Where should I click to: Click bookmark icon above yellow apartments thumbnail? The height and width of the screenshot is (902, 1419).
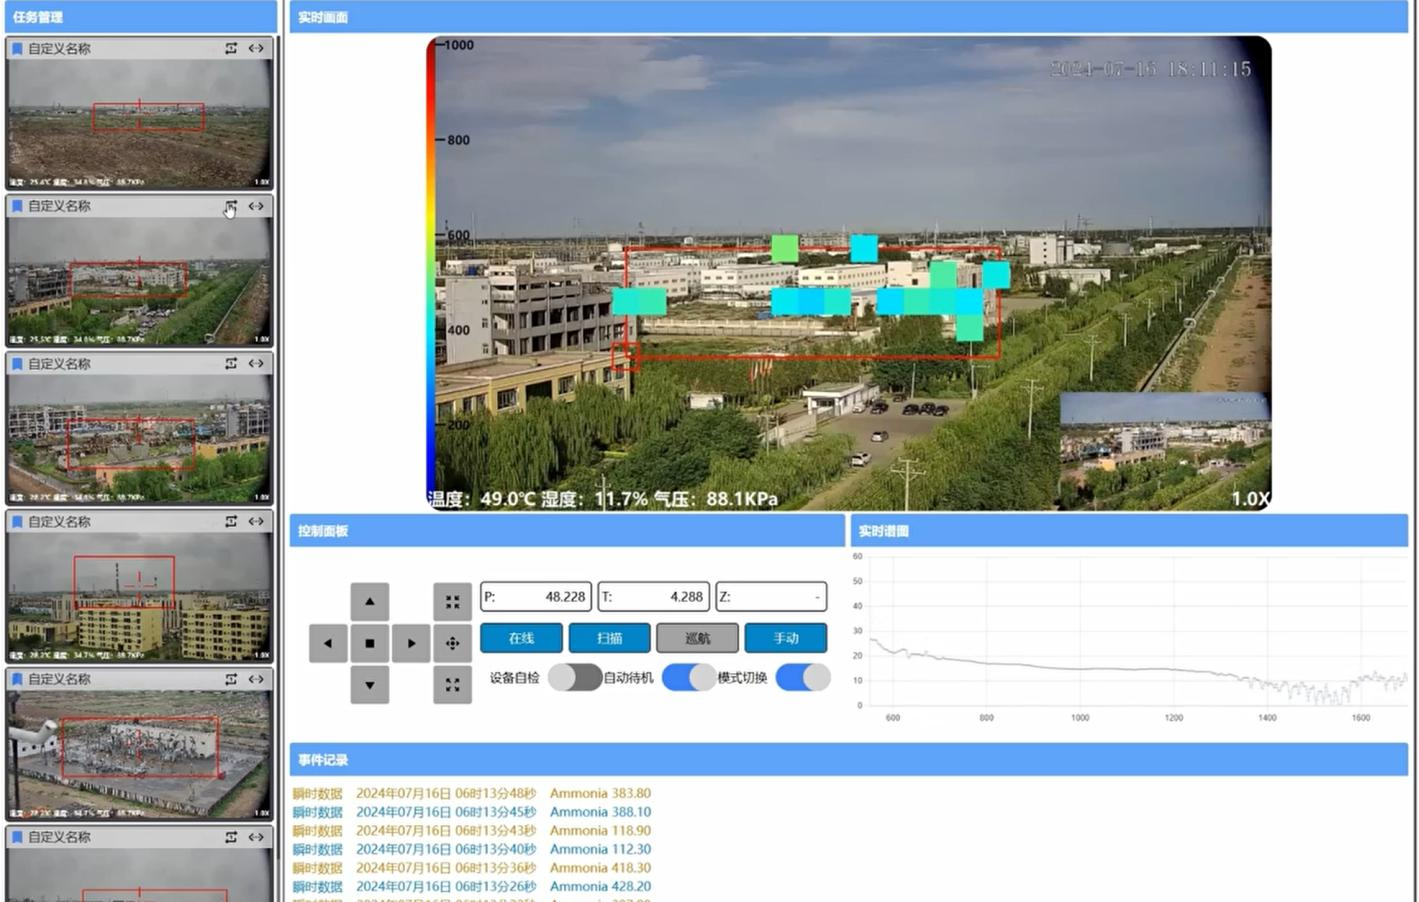pos(17,522)
